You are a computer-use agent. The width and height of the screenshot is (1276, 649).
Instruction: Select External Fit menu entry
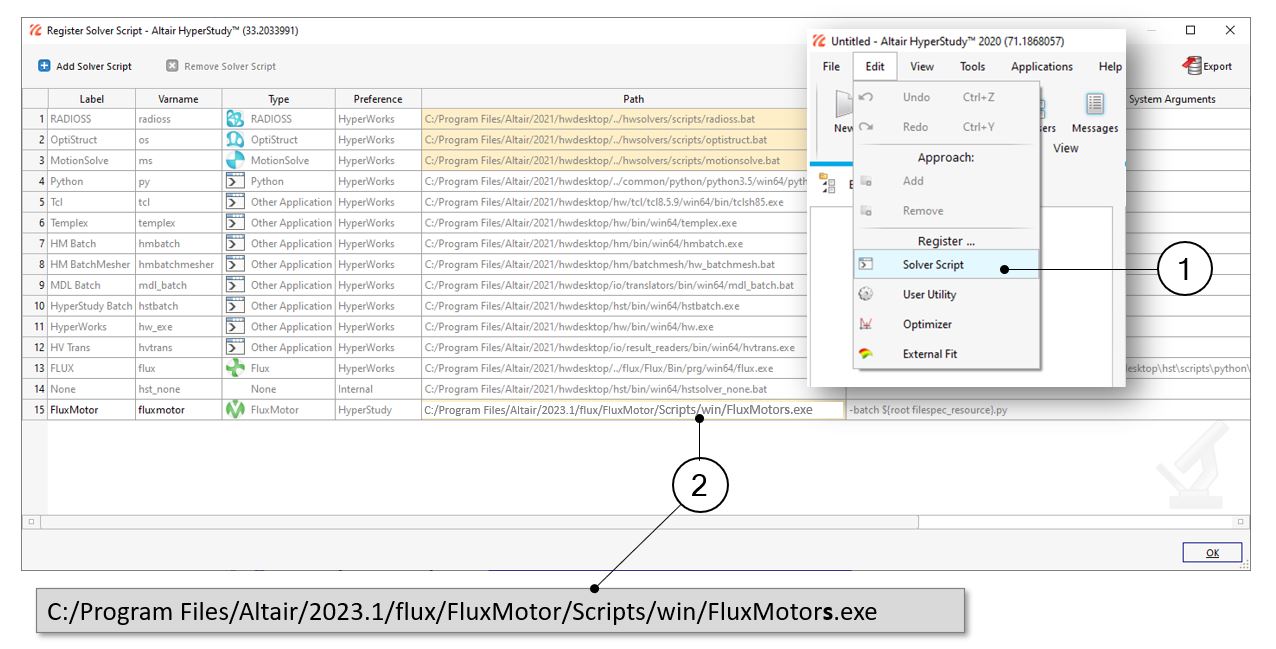point(930,354)
